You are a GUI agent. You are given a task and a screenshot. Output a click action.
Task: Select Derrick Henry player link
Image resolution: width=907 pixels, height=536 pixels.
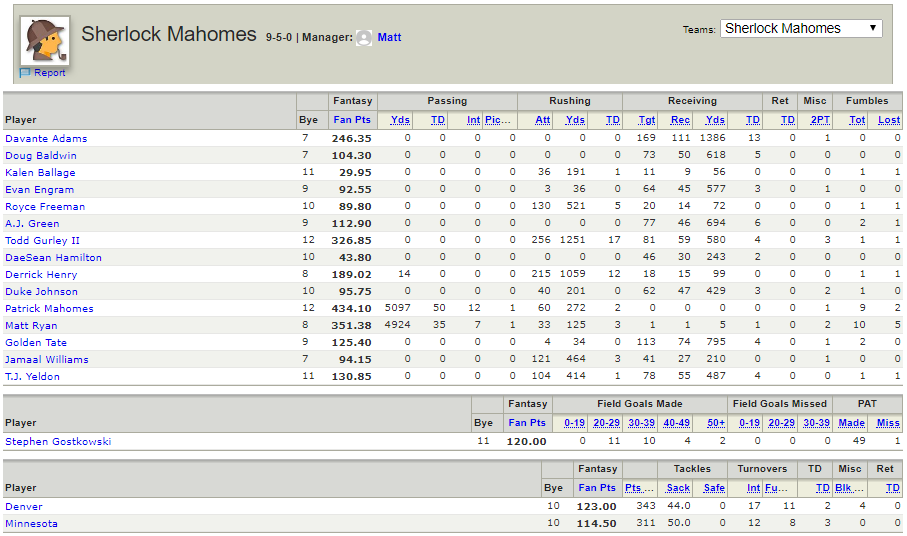(41, 275)
